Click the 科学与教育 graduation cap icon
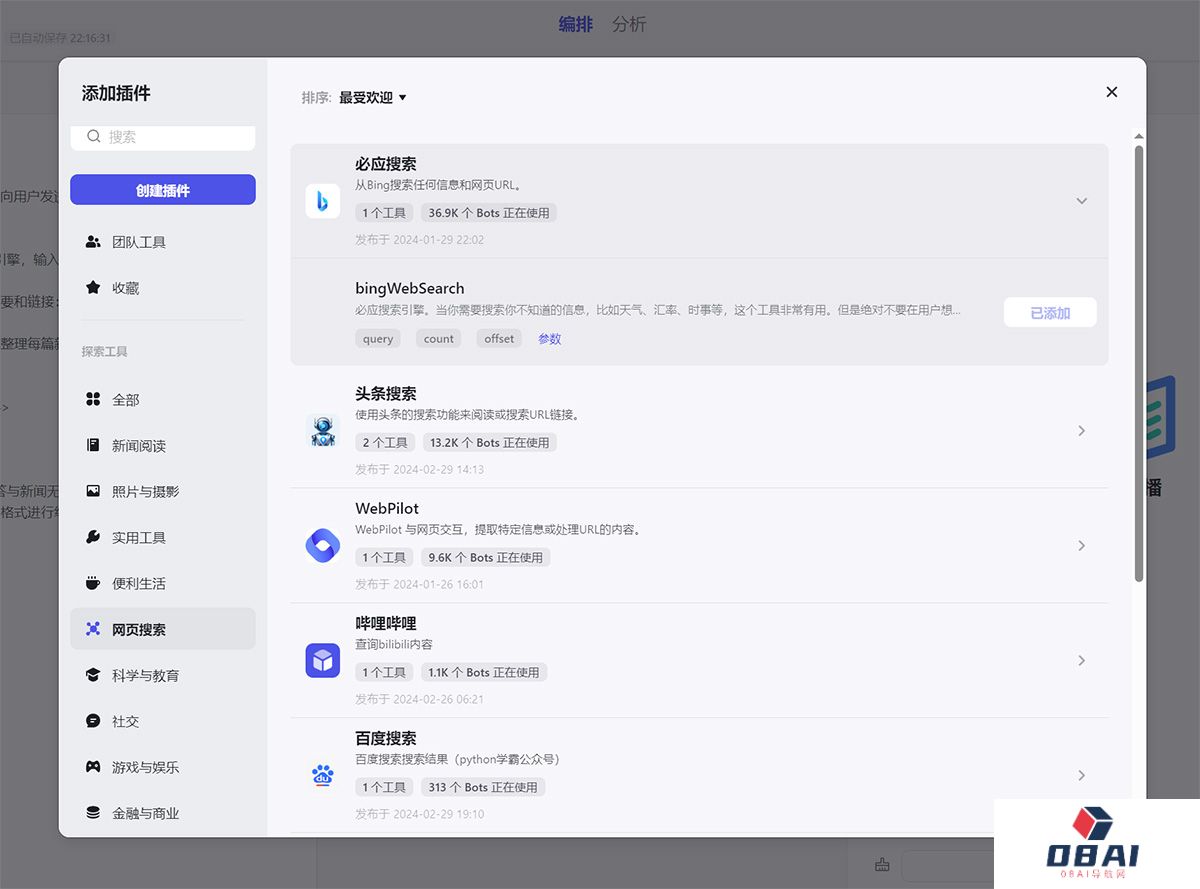The width and height of the screenshot is (1200, 889). pos(93,676)
